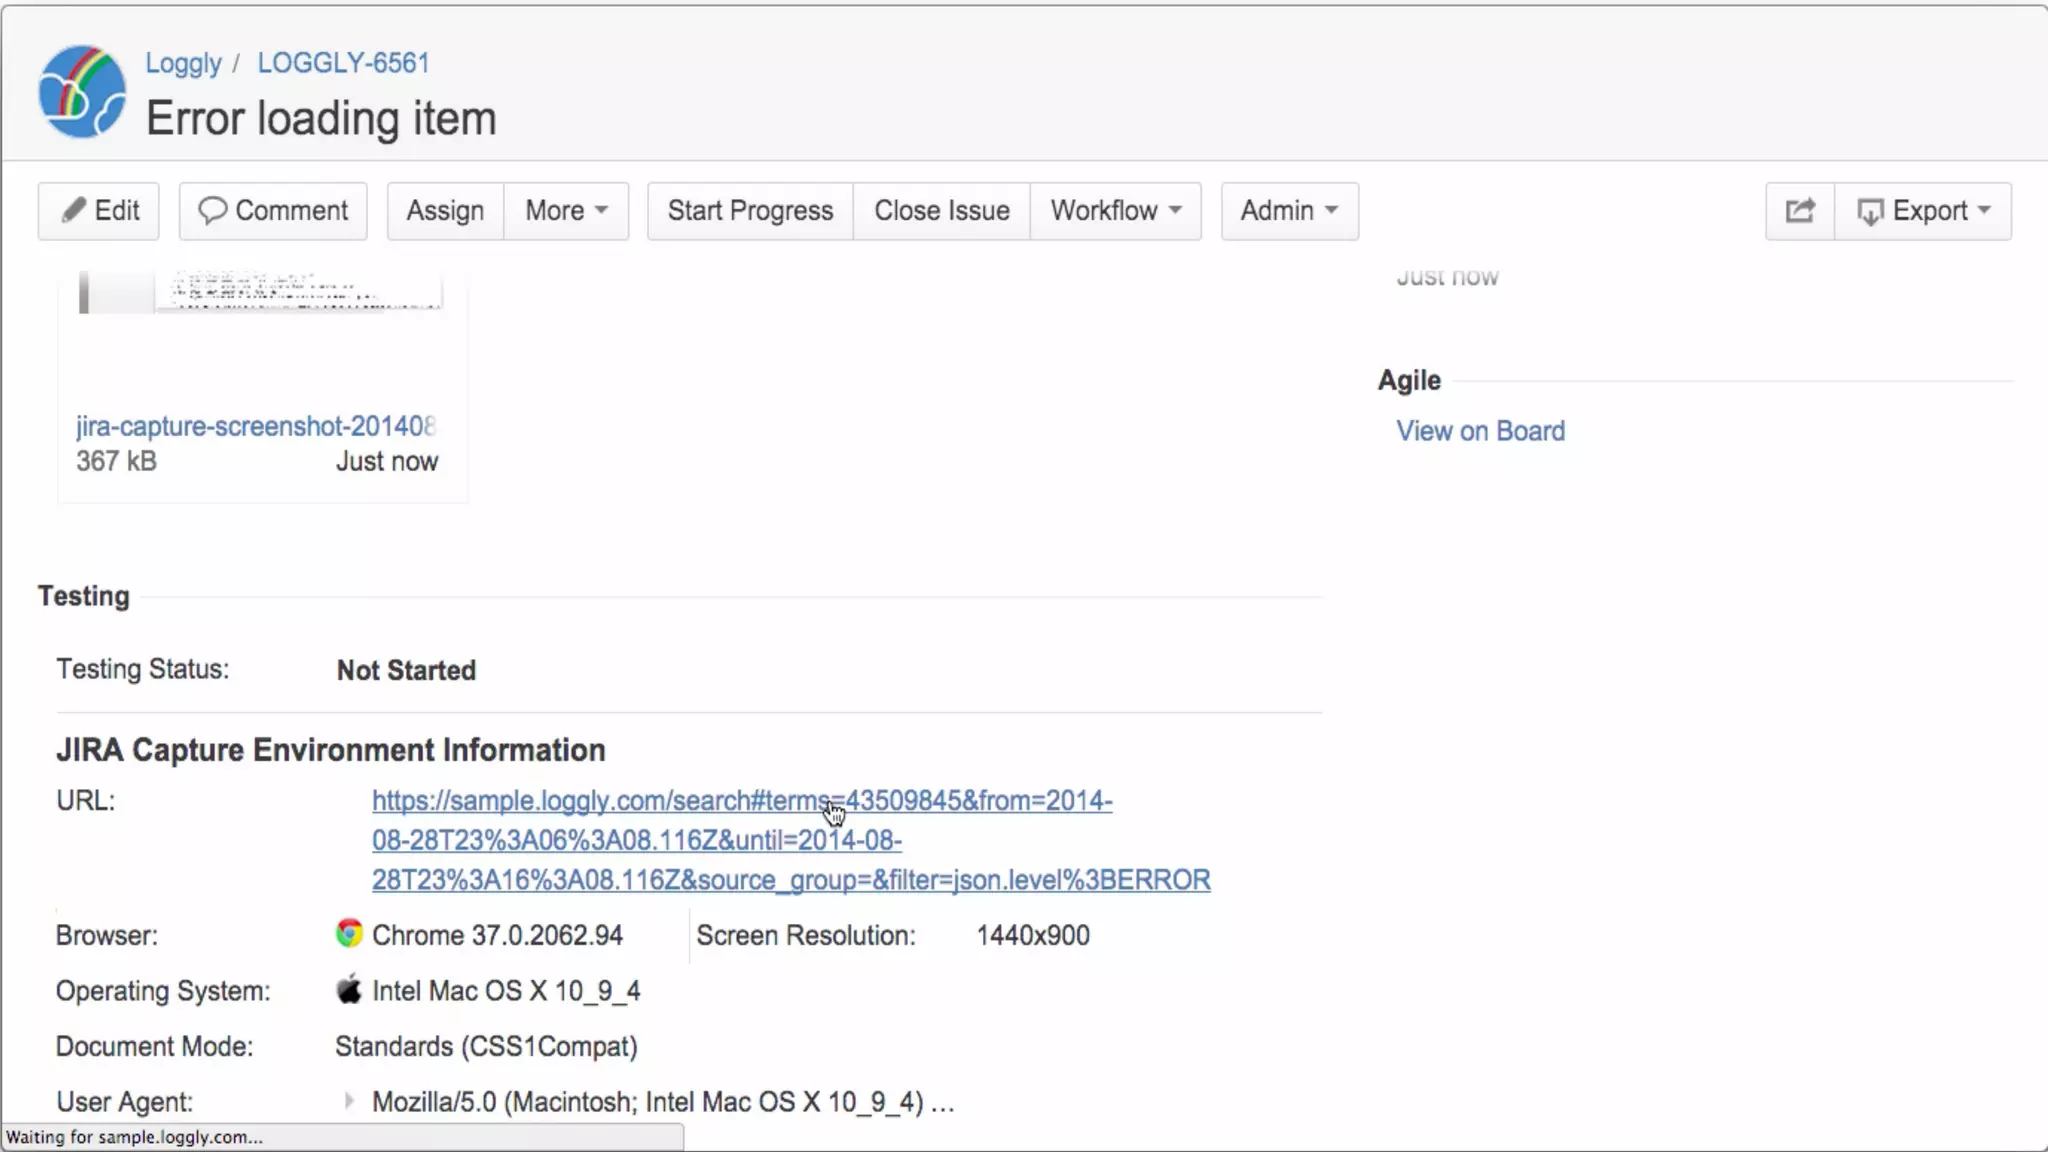
Task: Click the Loggly project avatar icon
Action: (82, 91)
